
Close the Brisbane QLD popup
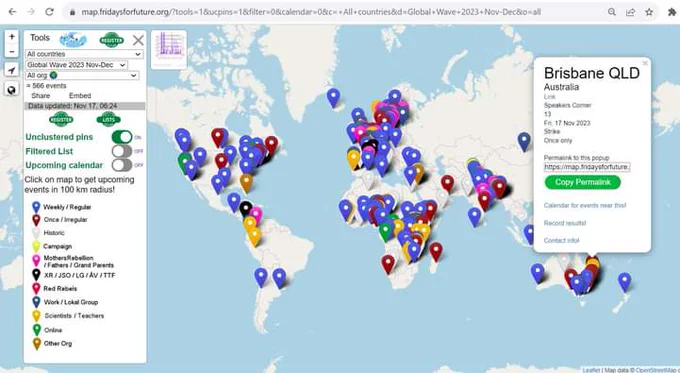point(645,63)
